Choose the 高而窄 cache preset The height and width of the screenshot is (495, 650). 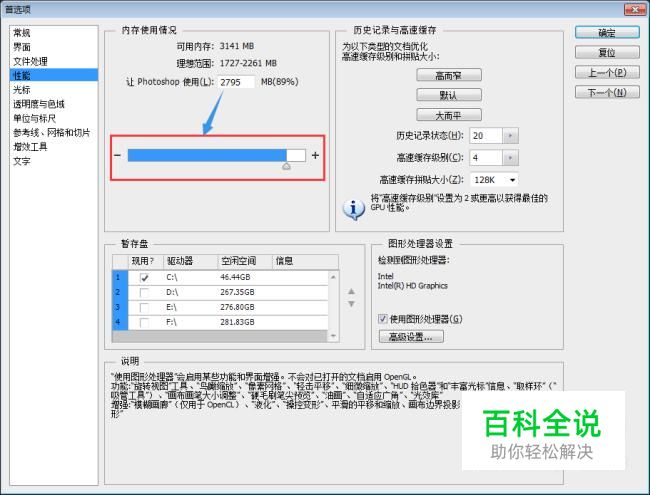[449, 75]
